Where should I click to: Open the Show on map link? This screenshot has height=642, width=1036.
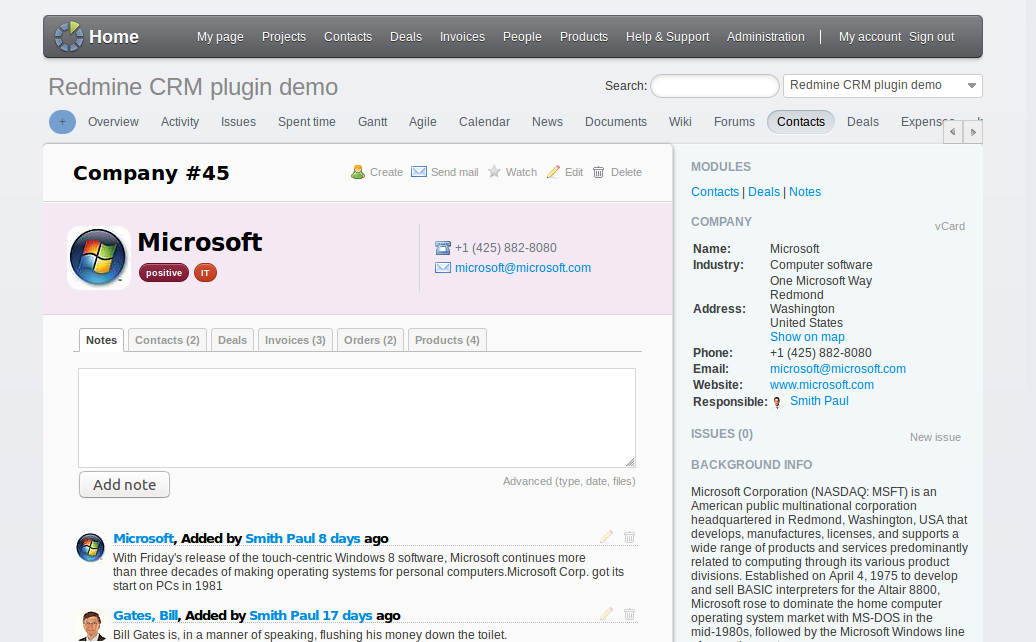(x=807, y=337)
